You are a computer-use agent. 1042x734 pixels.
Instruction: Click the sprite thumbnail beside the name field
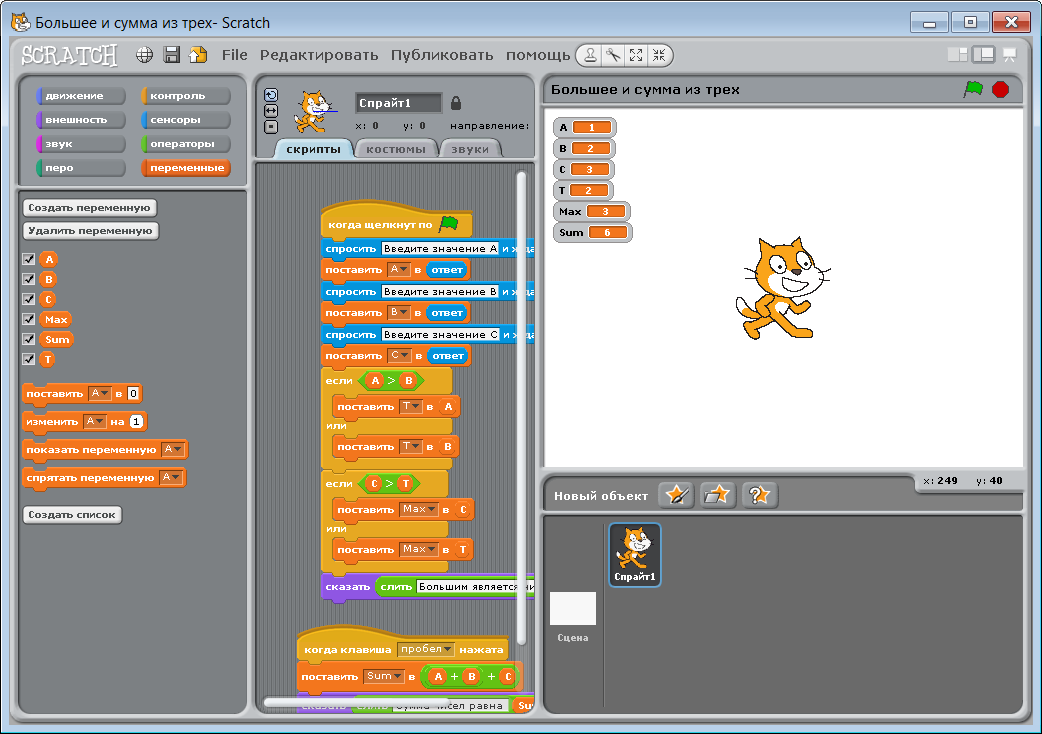tap(313, 111)
